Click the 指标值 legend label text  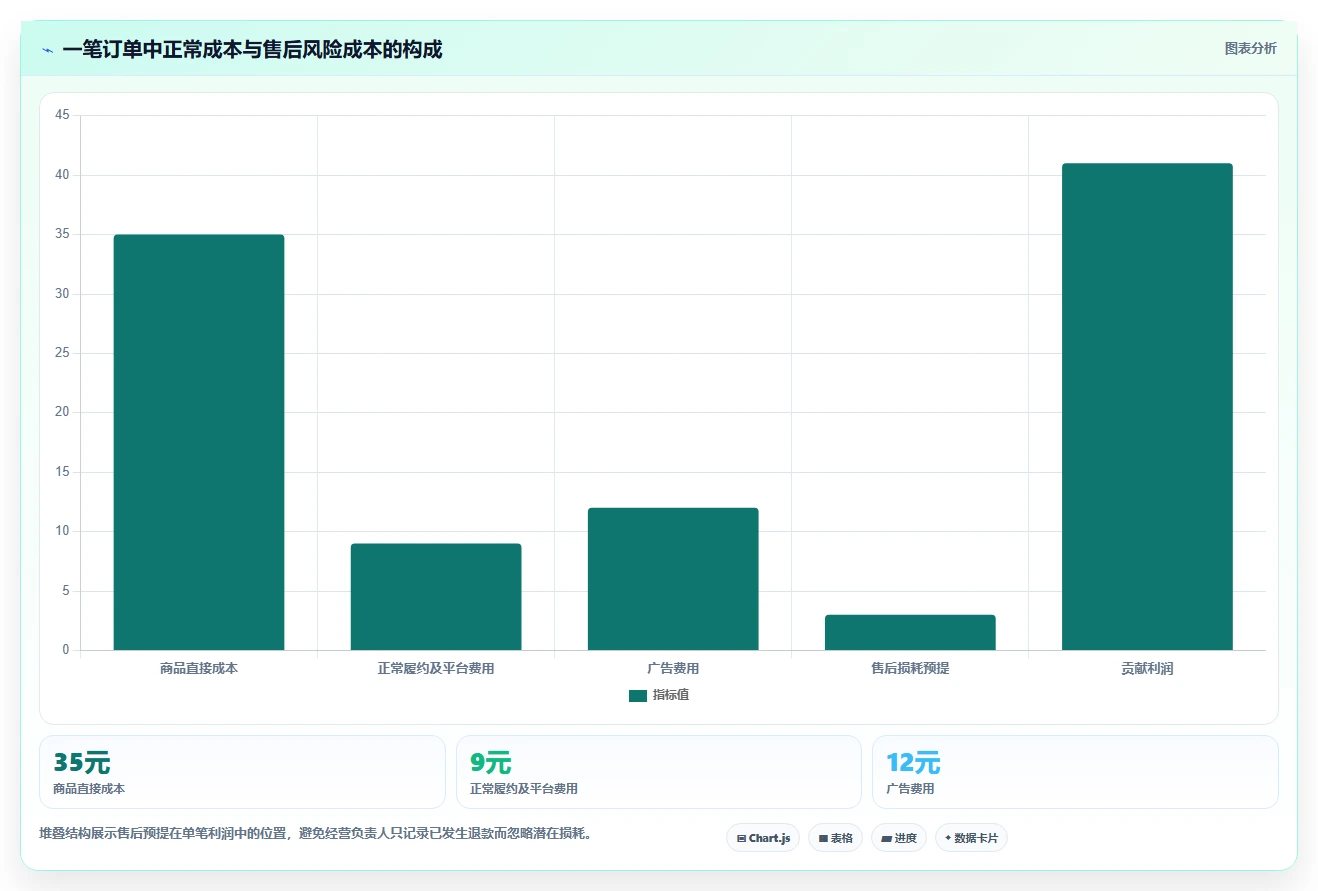click(x=671, y=695)
